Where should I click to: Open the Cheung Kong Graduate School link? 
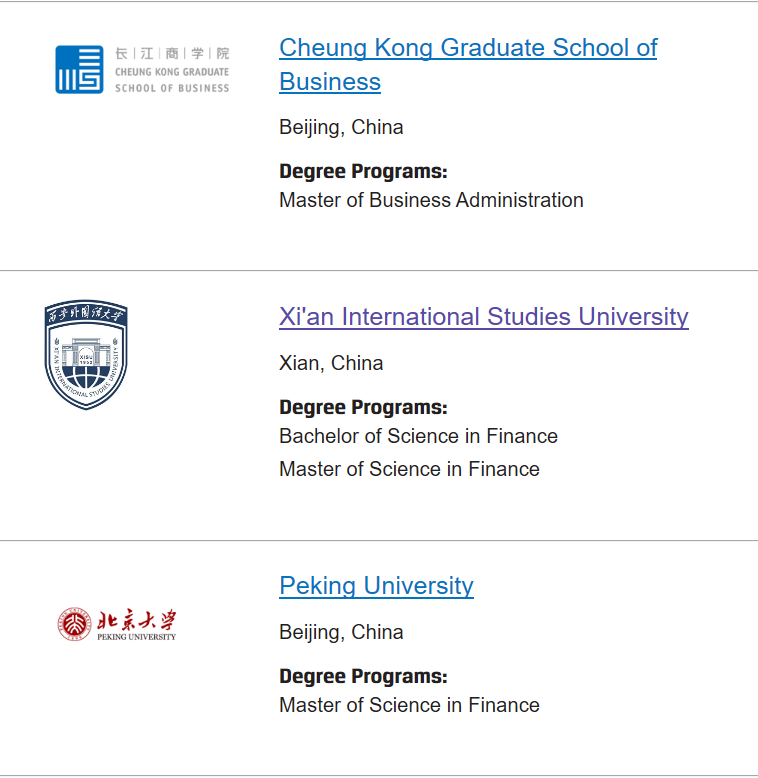click(468, 65)
